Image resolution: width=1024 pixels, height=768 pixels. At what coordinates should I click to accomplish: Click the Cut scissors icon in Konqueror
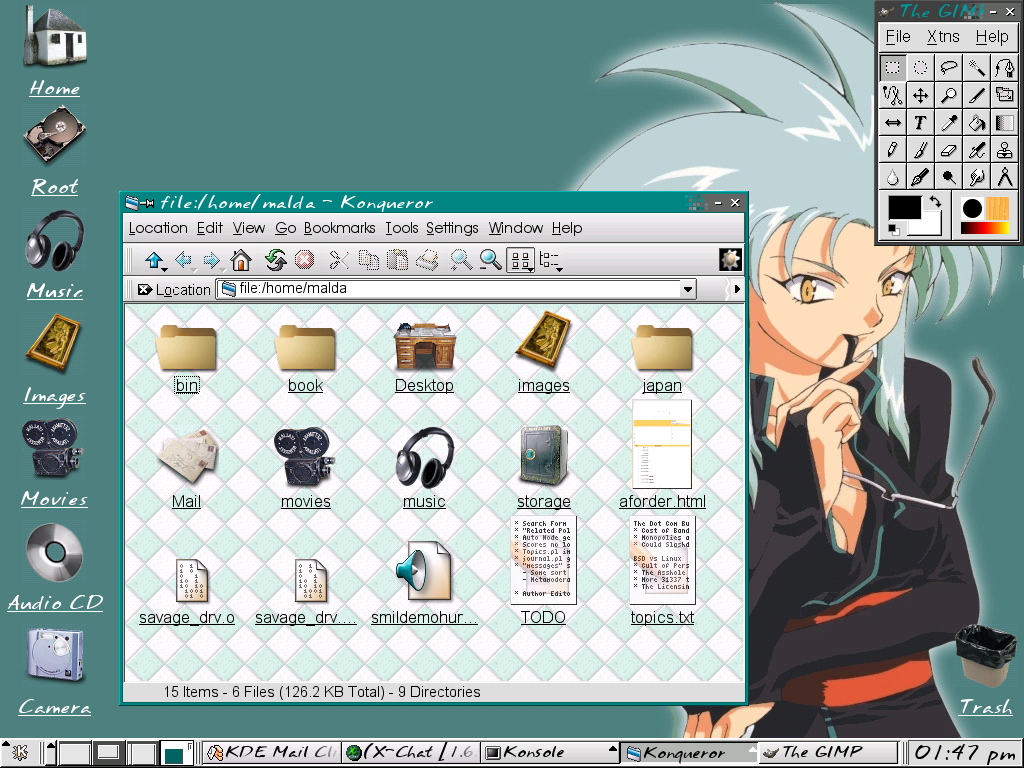(x=339, y=260)
